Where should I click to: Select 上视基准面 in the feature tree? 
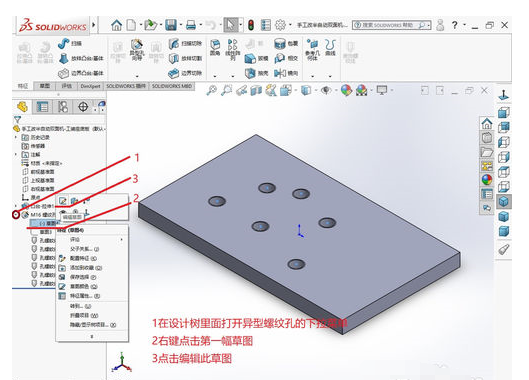tap(38, 180)
